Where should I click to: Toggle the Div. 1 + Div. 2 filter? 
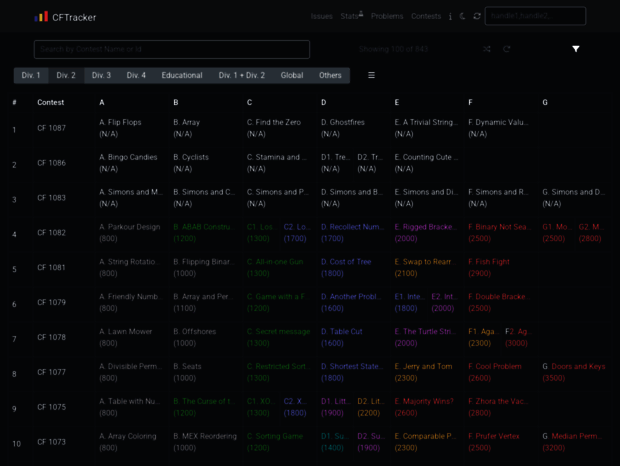242,75
